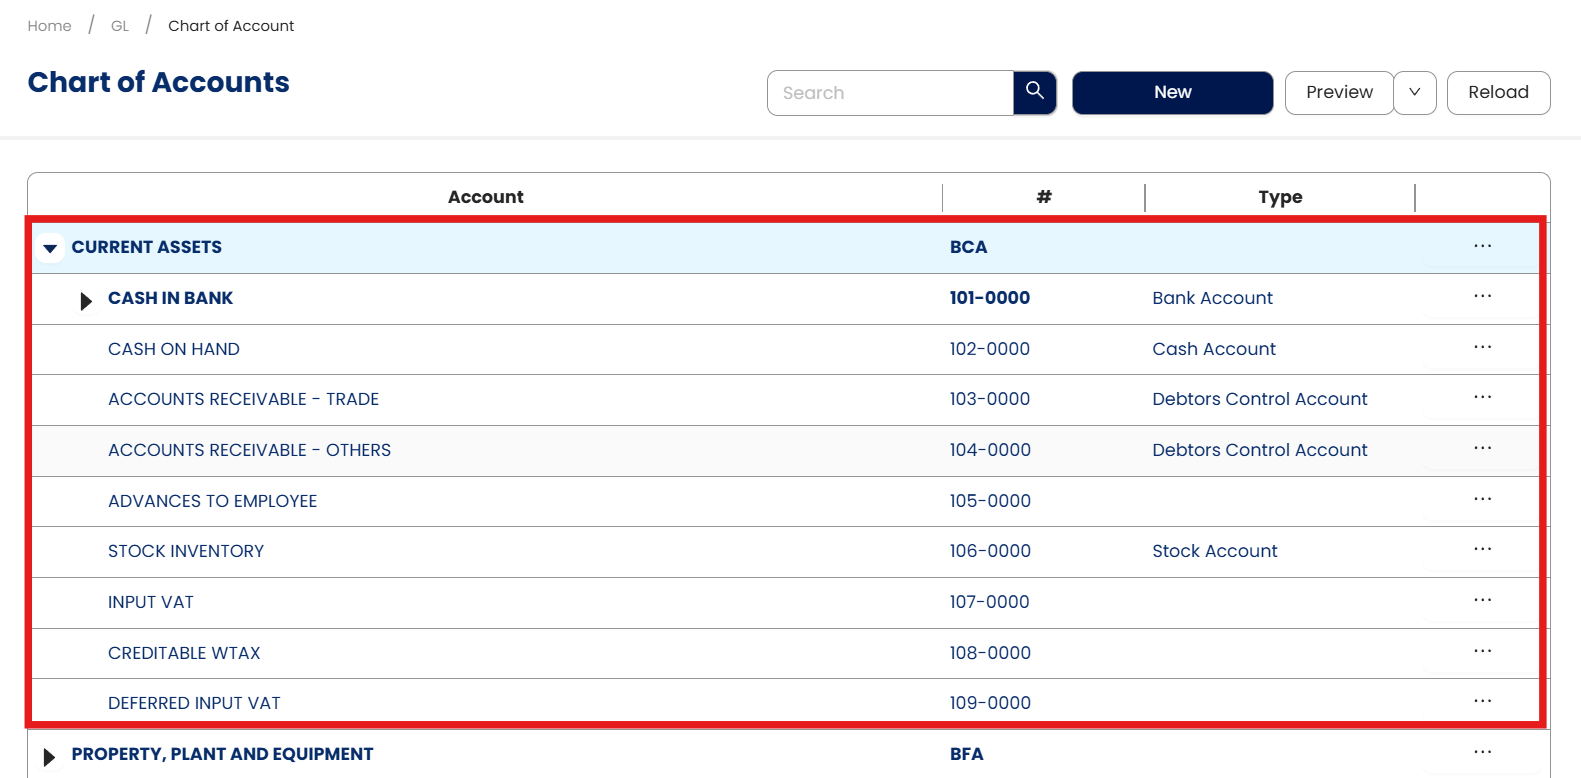
Task: Click account number 103-0000
Action: click(990, 399)
